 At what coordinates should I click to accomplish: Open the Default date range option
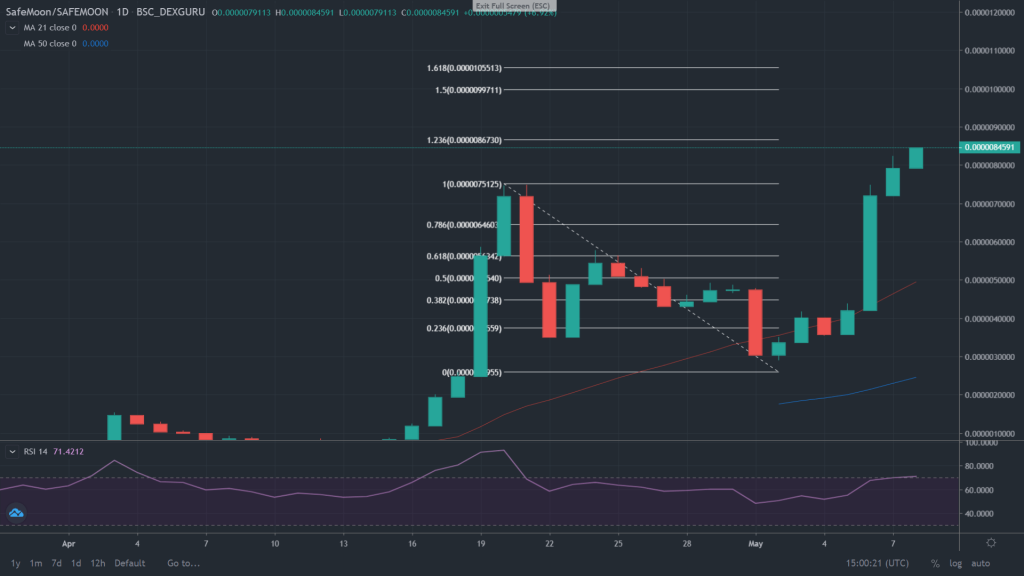pyautogui.click(x=128, y=563)
